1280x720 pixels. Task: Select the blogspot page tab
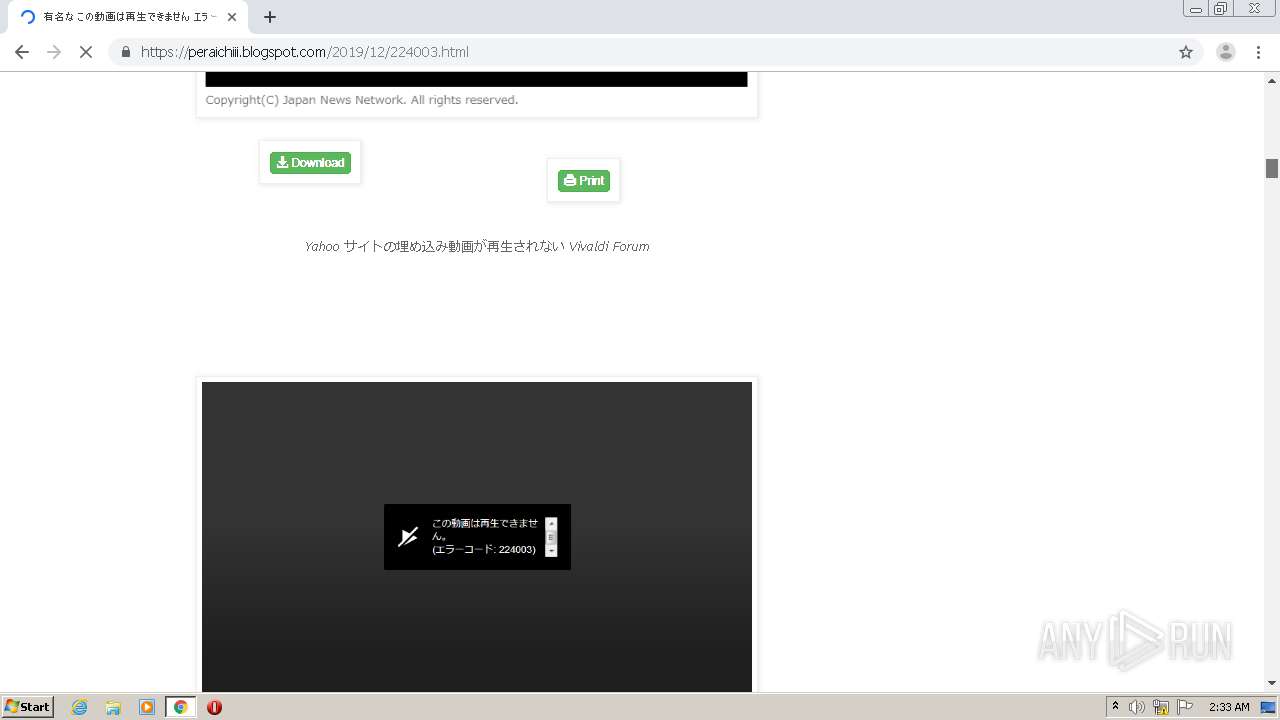click(x=126, y=17)
